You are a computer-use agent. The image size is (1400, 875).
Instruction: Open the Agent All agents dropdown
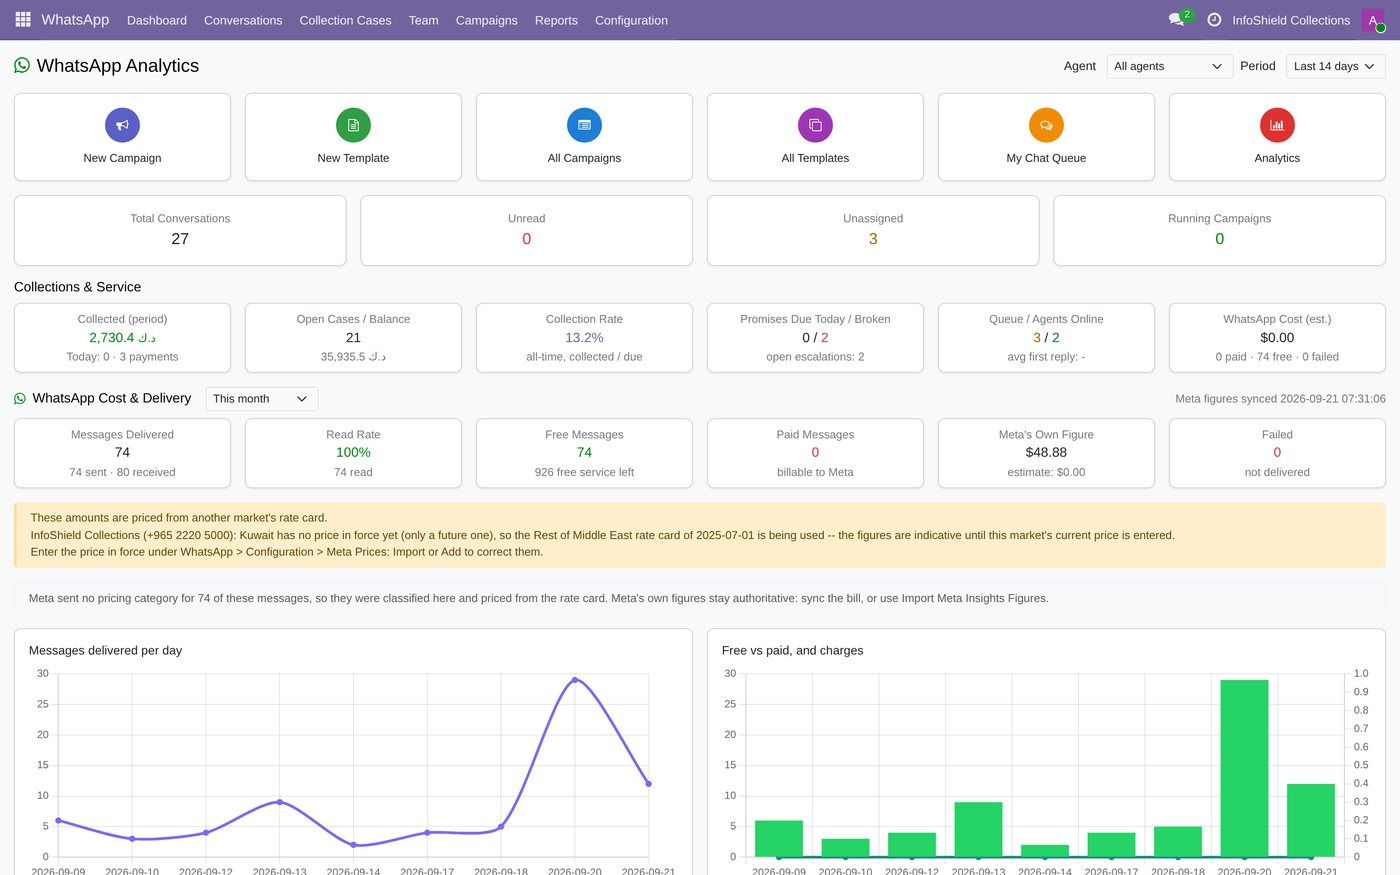(x=1169, y=66)
